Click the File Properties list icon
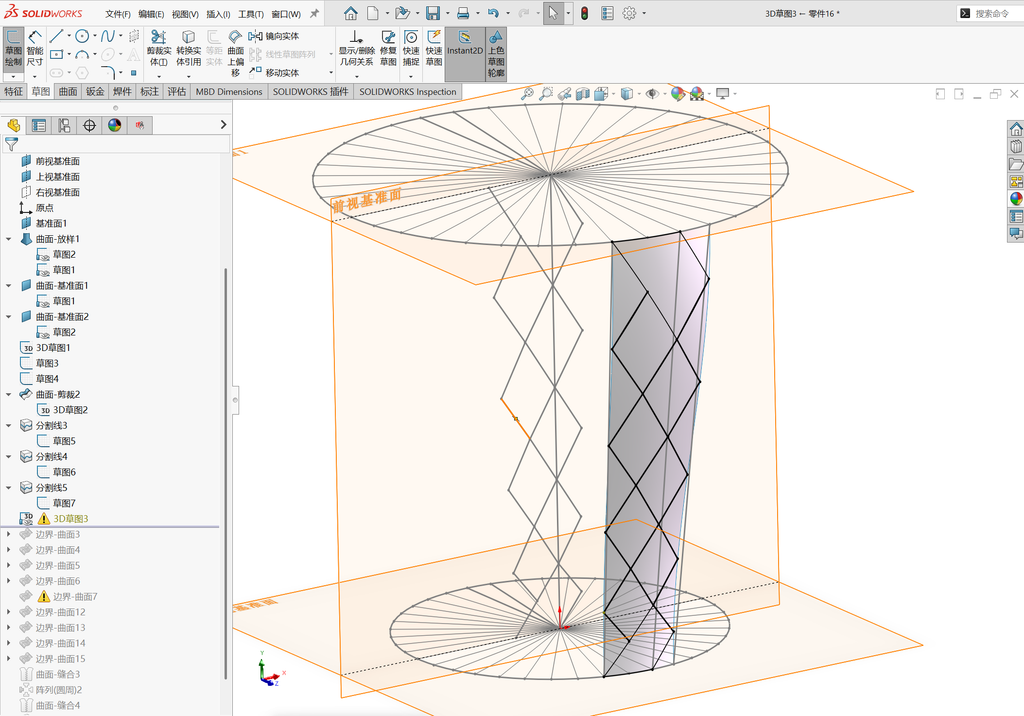Viewport: 1024px width, 716px height. pos(607,13)
